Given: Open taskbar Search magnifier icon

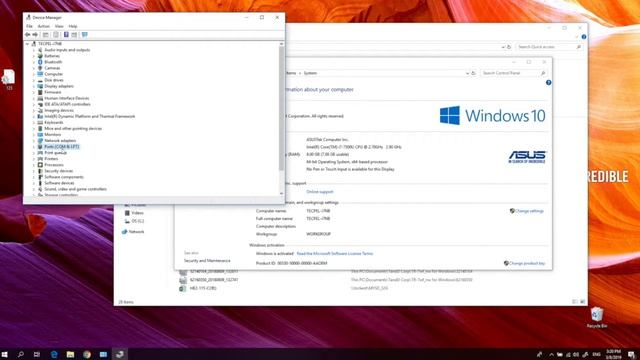Looking at the screenshot, I should click(x=20, y=354).
